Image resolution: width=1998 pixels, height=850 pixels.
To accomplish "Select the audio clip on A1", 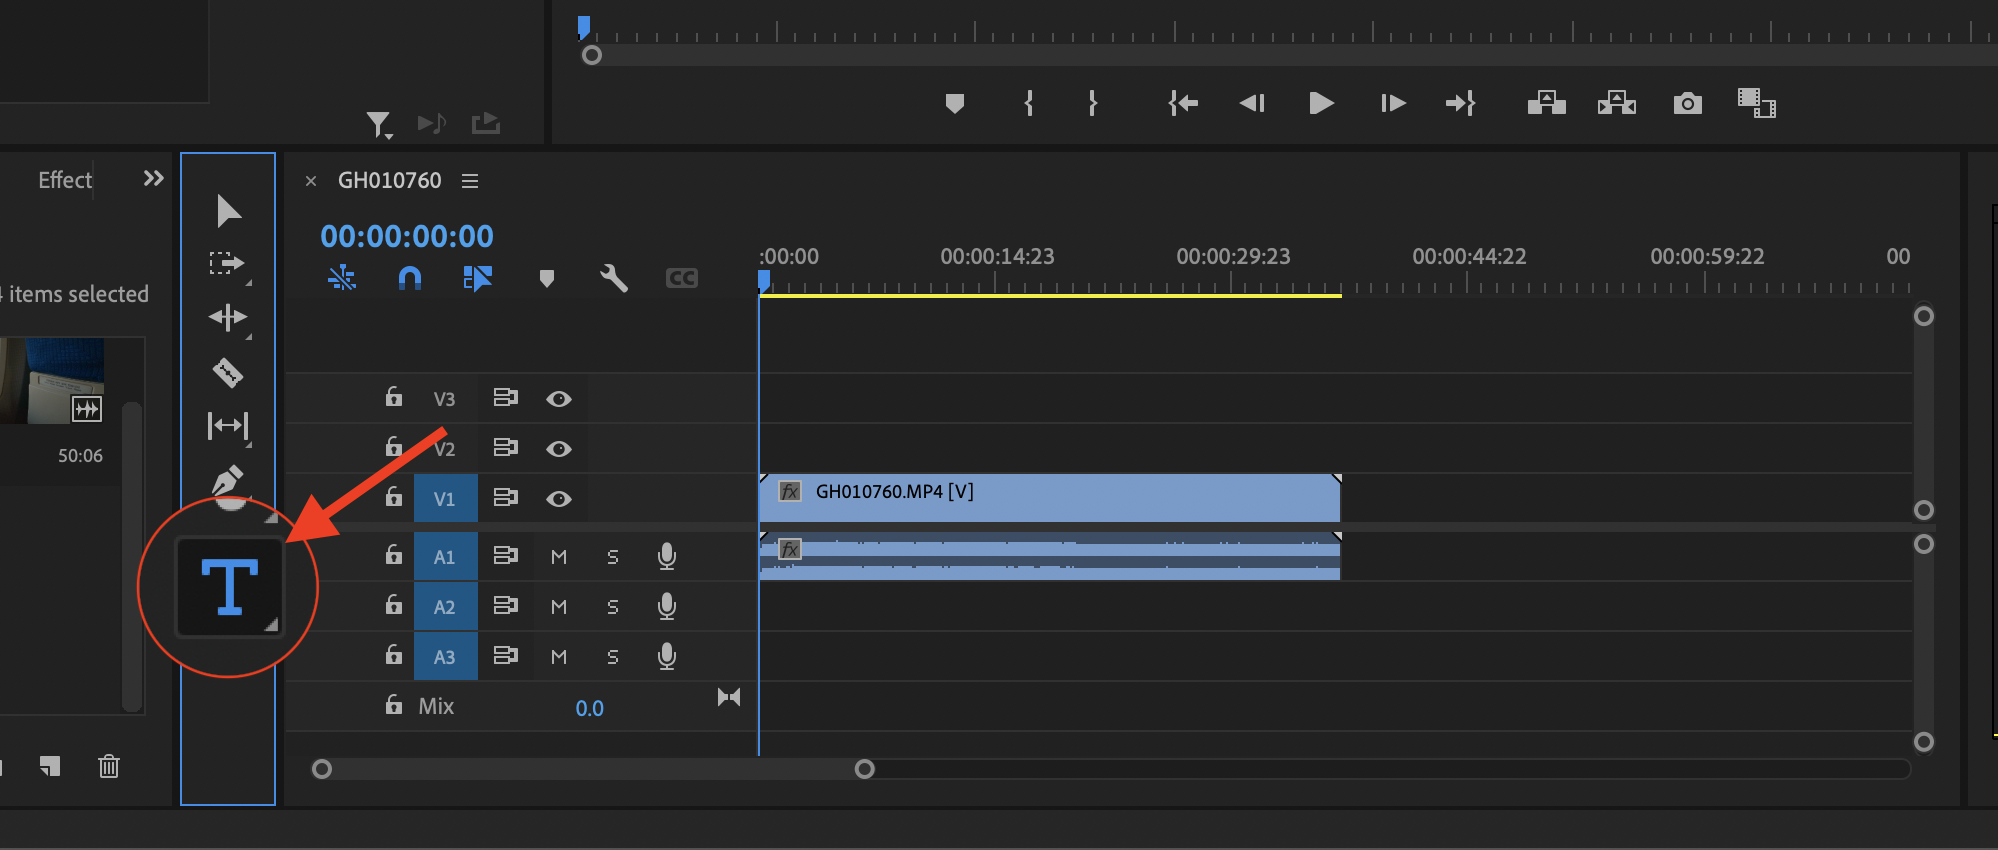I will 1050,557.
